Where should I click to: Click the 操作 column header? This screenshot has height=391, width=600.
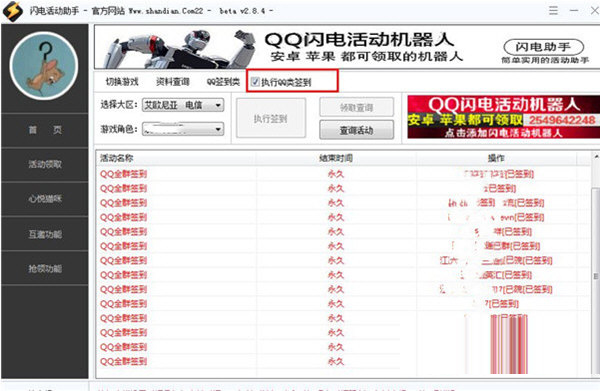(496, 158)
